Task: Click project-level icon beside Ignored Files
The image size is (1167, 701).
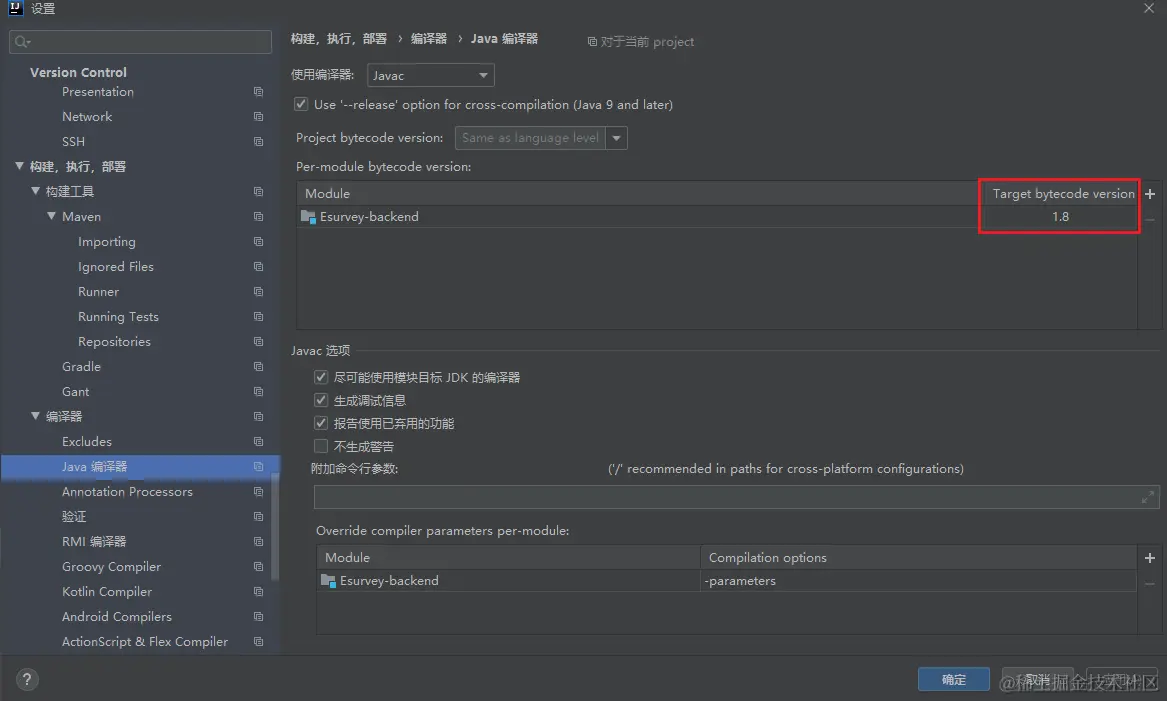Action: point(258,266)
